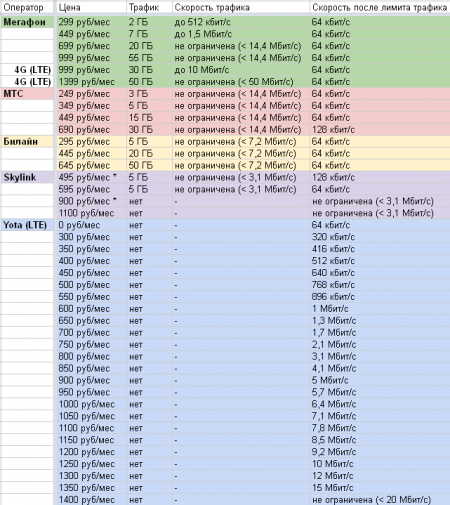Click the Билайн operator cell

click(x=27, y=141)
